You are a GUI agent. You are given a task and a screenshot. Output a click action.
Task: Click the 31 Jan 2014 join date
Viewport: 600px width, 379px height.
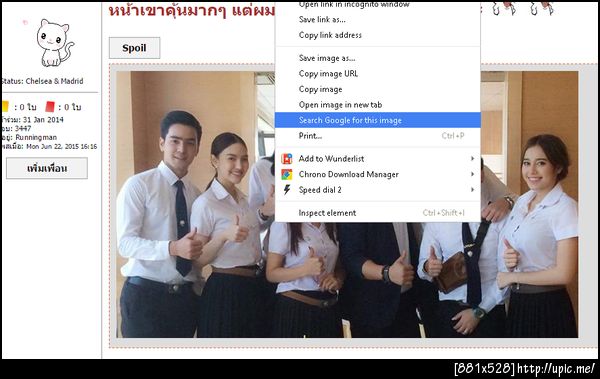[x=43, y=119]
